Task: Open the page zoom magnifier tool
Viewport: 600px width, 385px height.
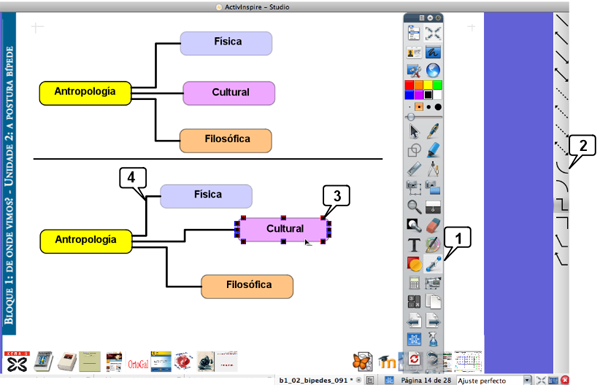Action: (x=414, y=207)
